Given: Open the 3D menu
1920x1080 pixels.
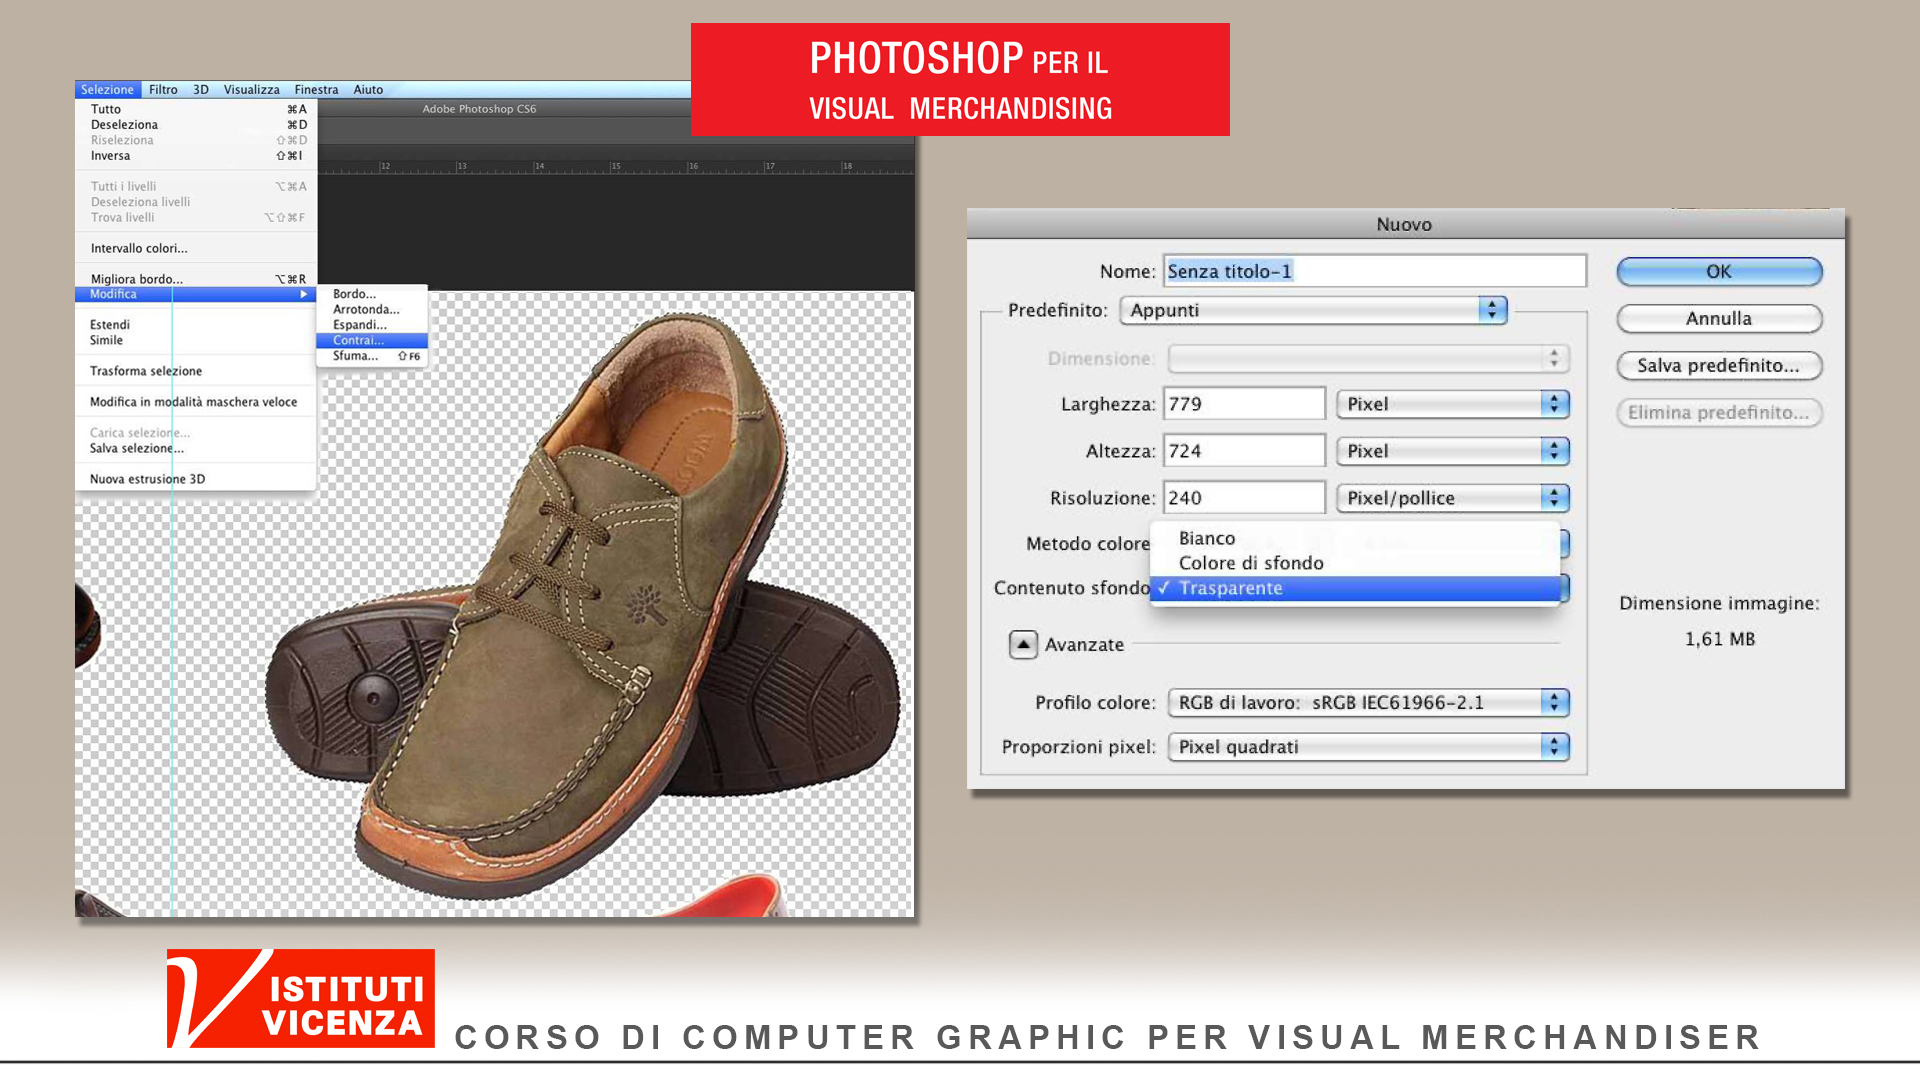Looking at the screenshot, I should (201, 89).
